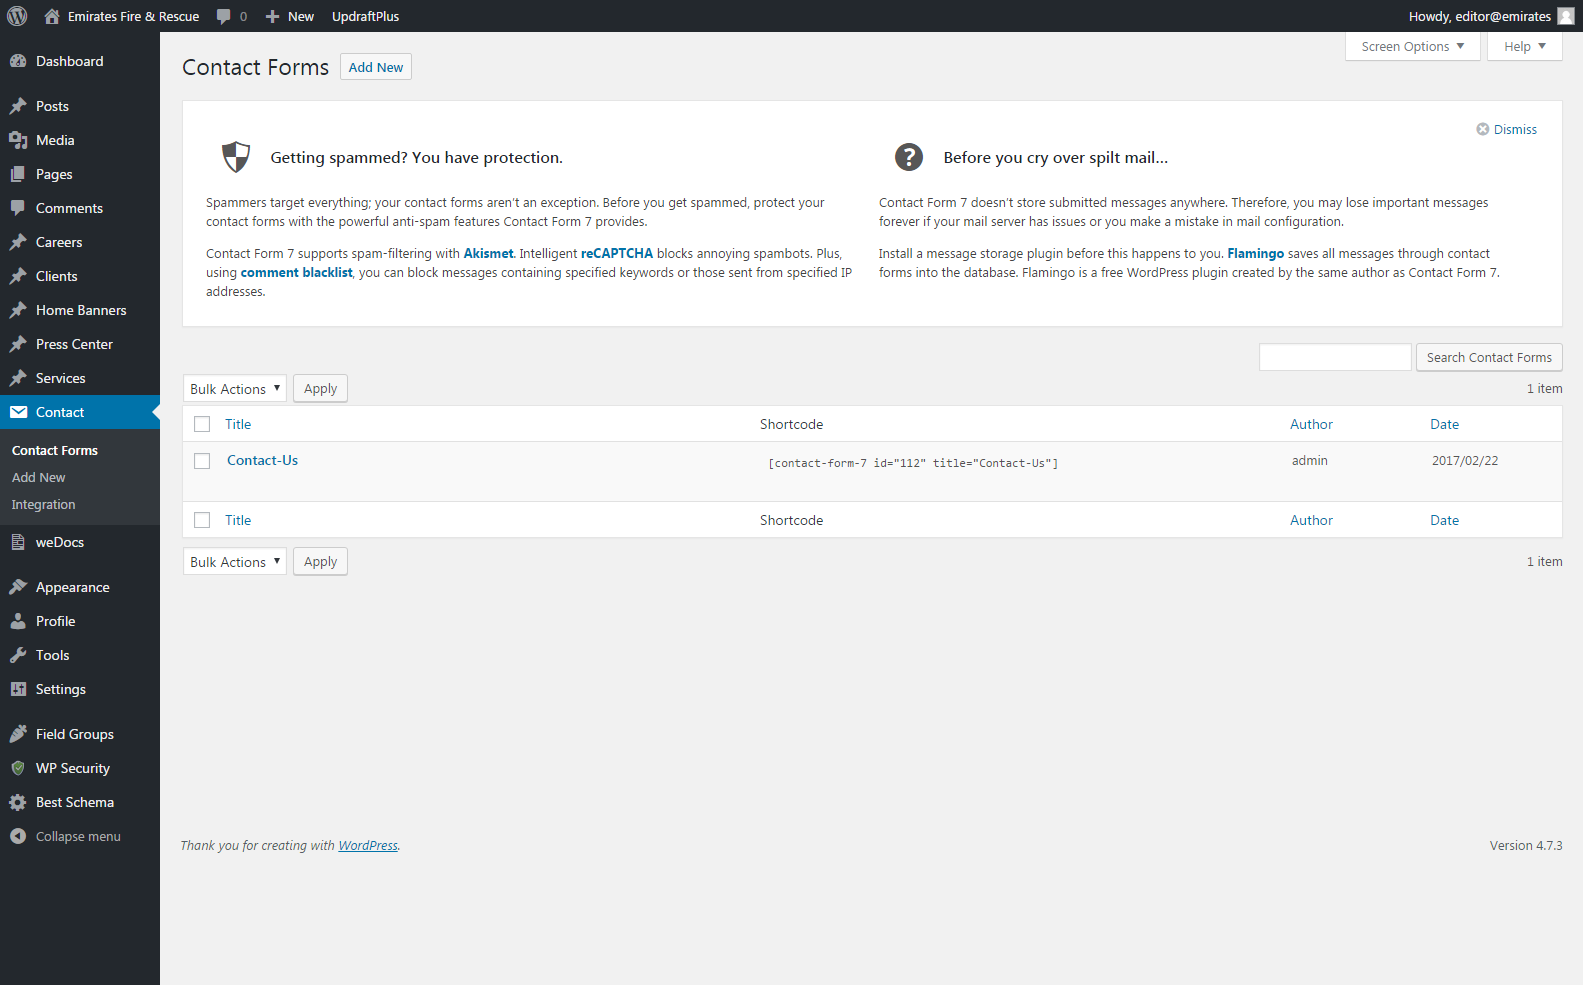
Task: Open the top Bulk Actions dropdown
Action: click(x=234, y=389)
